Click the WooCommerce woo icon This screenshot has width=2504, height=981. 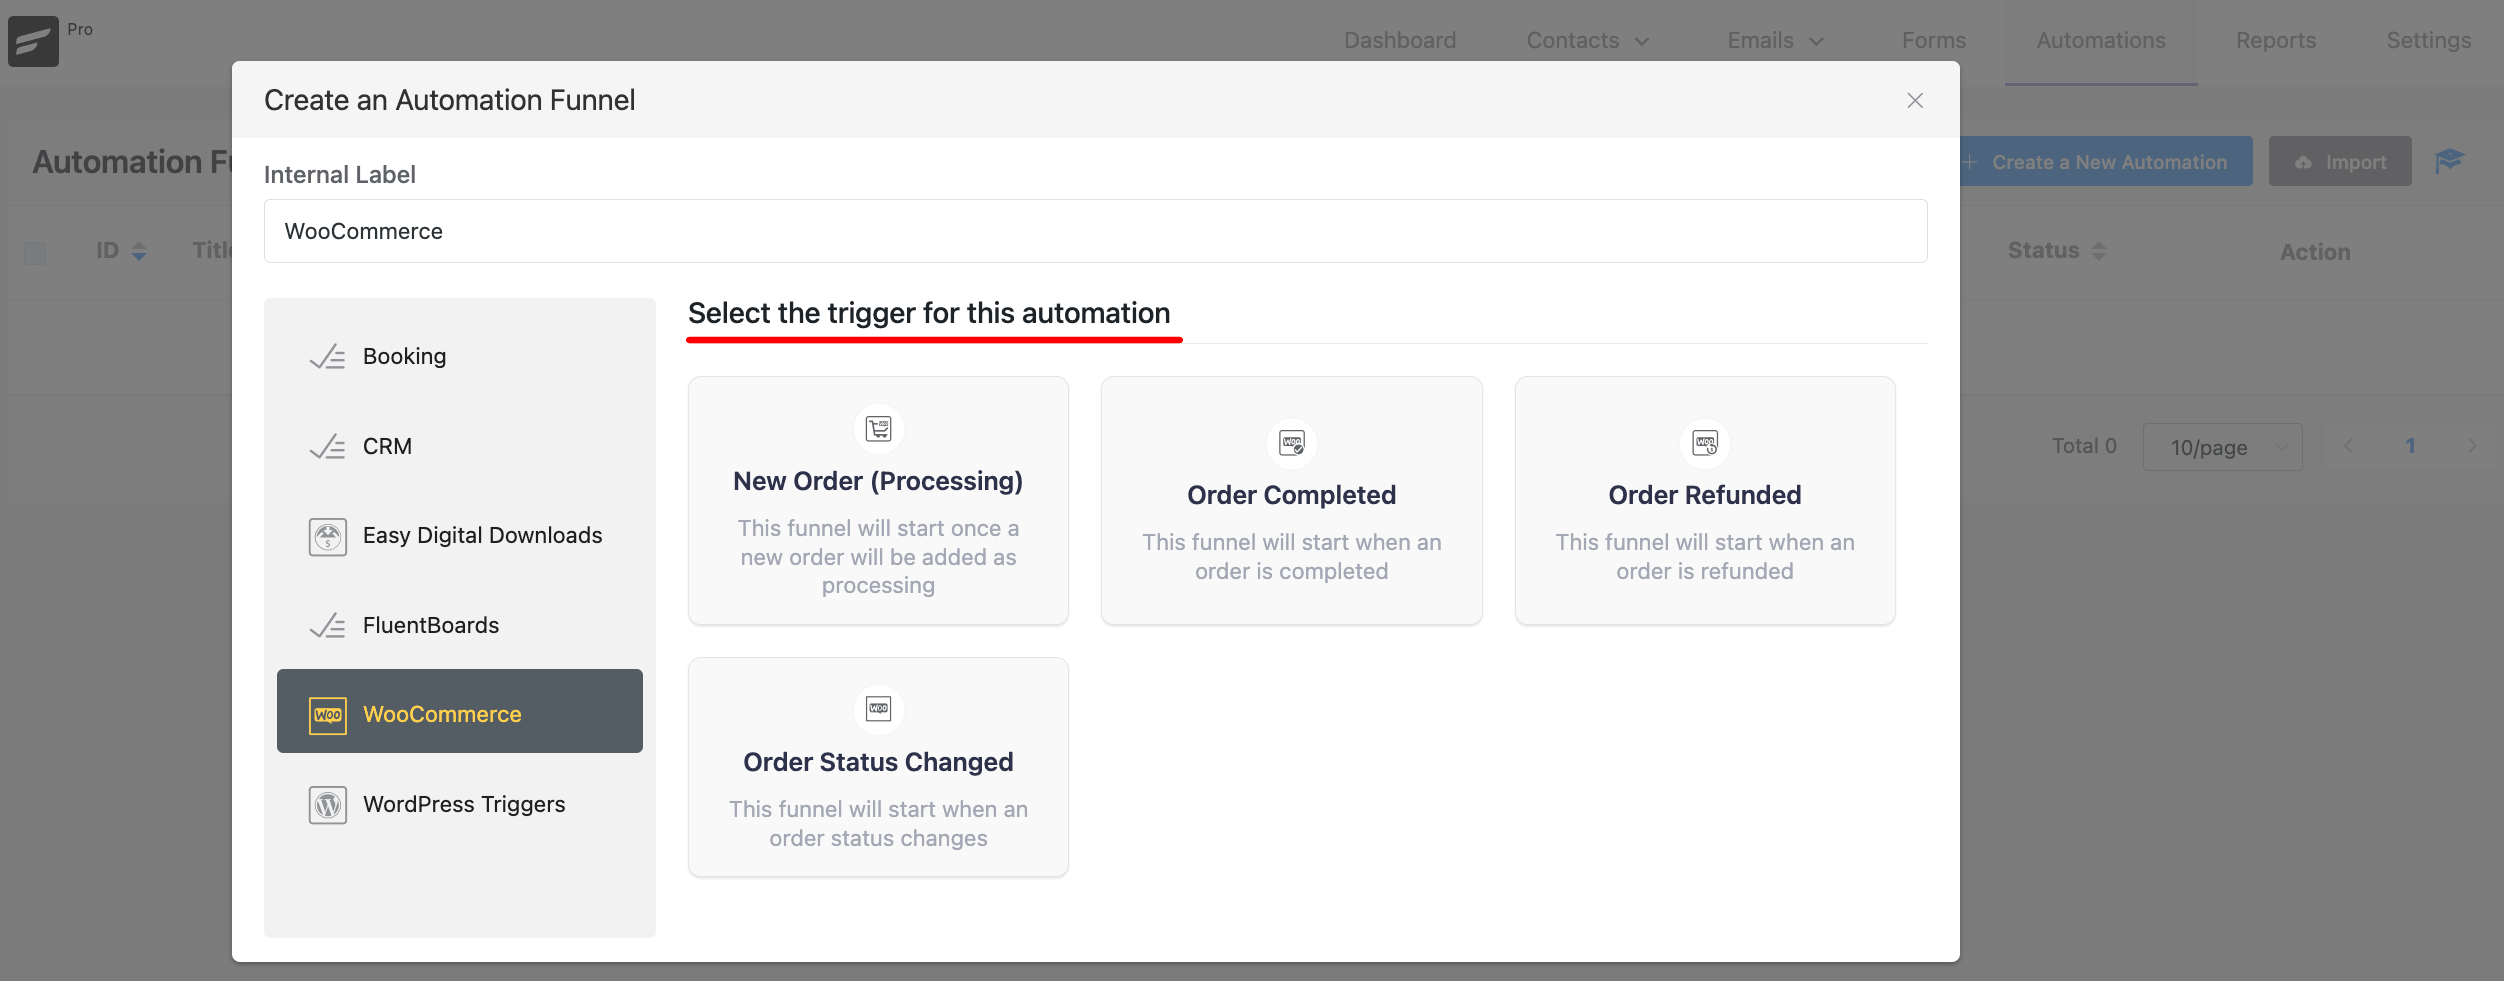[327, 715]
